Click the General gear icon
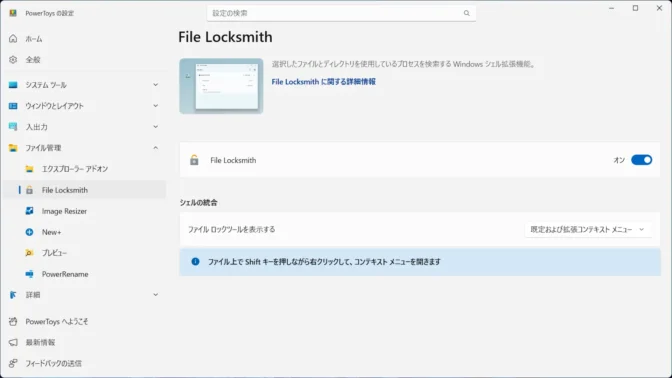The height and width of the screenshot is (378, 672). click(x=13, y=60)
